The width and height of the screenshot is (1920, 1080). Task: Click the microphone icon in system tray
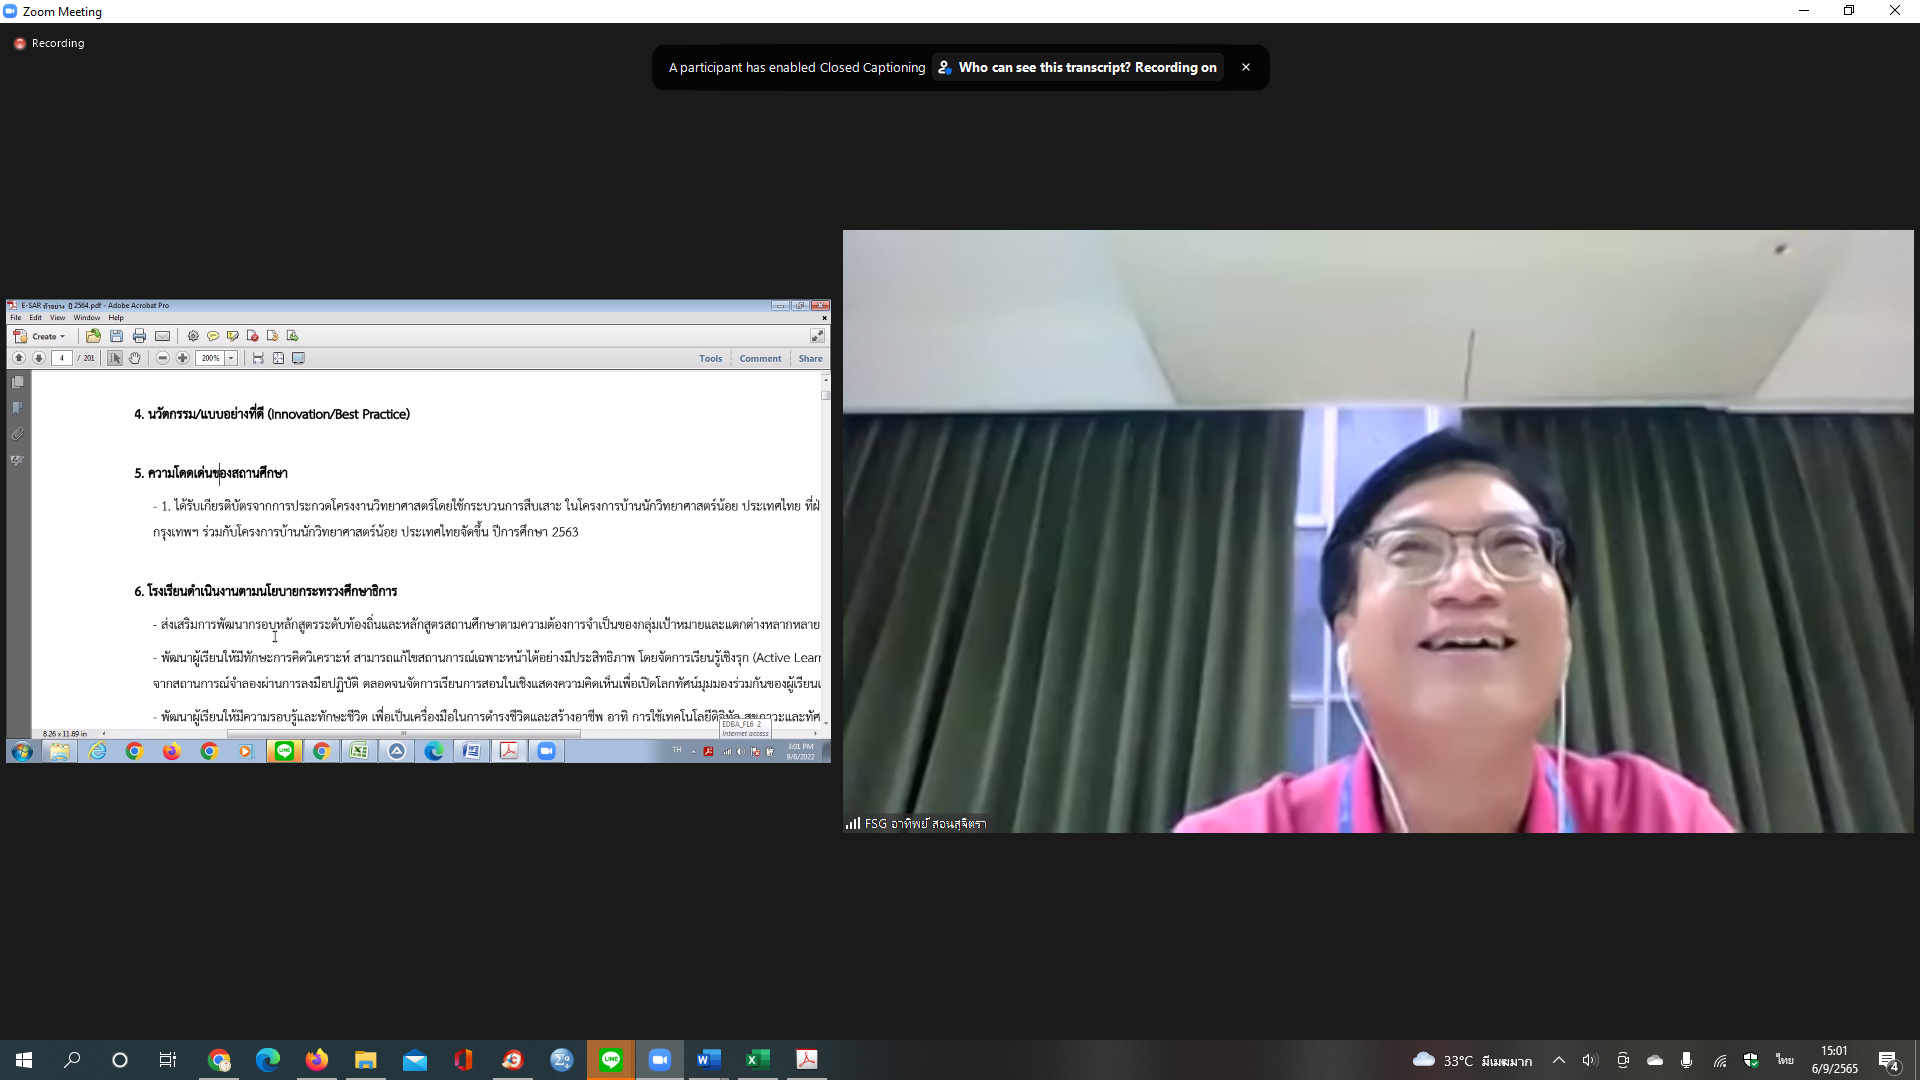pos(1686,1060)
